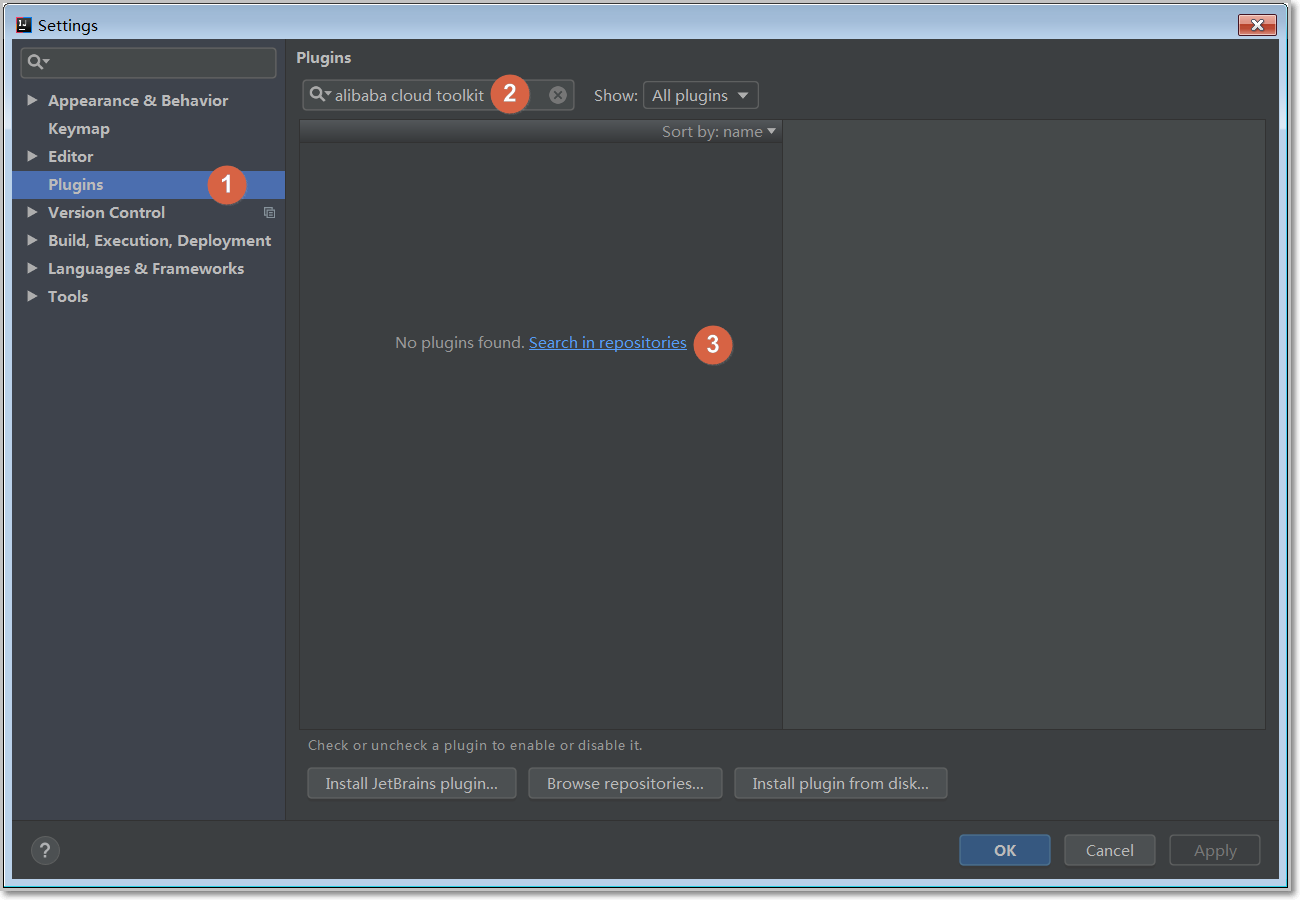Screen dimensions: 1300x900
Task: Close the Settings dialog window
Action: click(x=1256, y=25)
